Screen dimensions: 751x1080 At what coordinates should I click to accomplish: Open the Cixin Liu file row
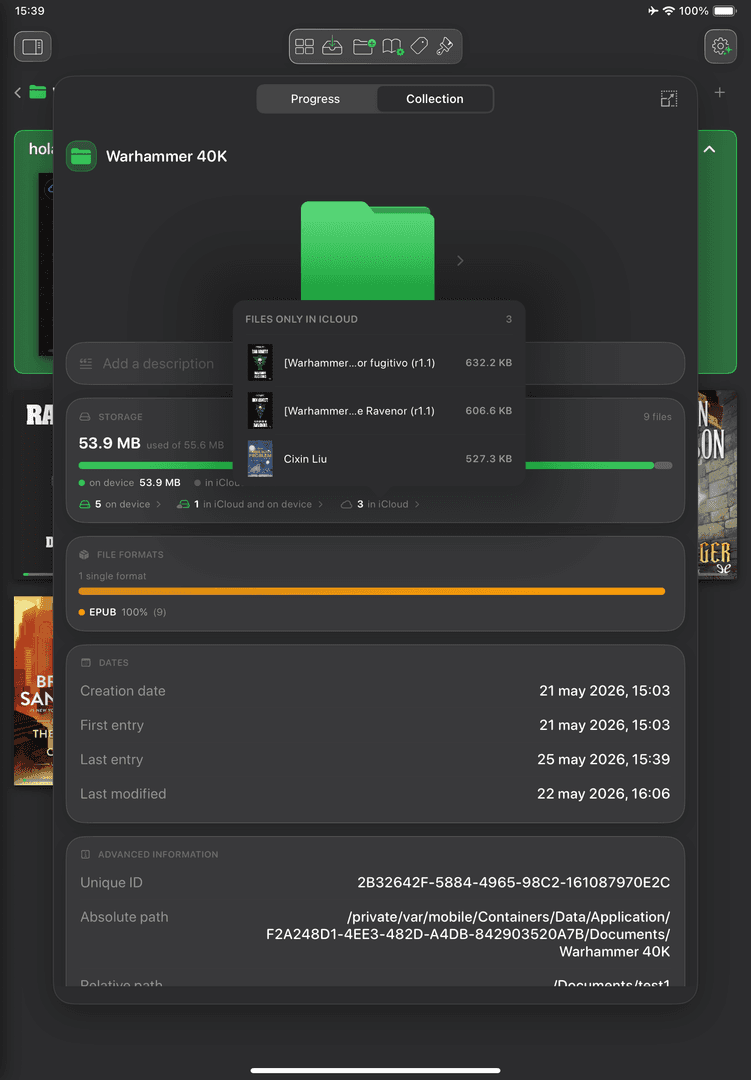(x=379, y=459)
